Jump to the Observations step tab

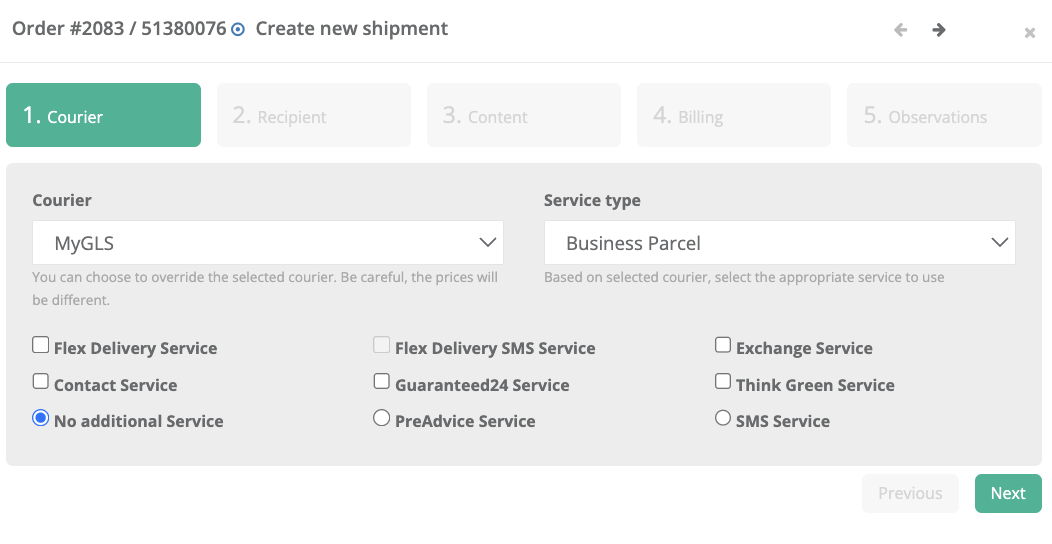click(x=944, y=116)
